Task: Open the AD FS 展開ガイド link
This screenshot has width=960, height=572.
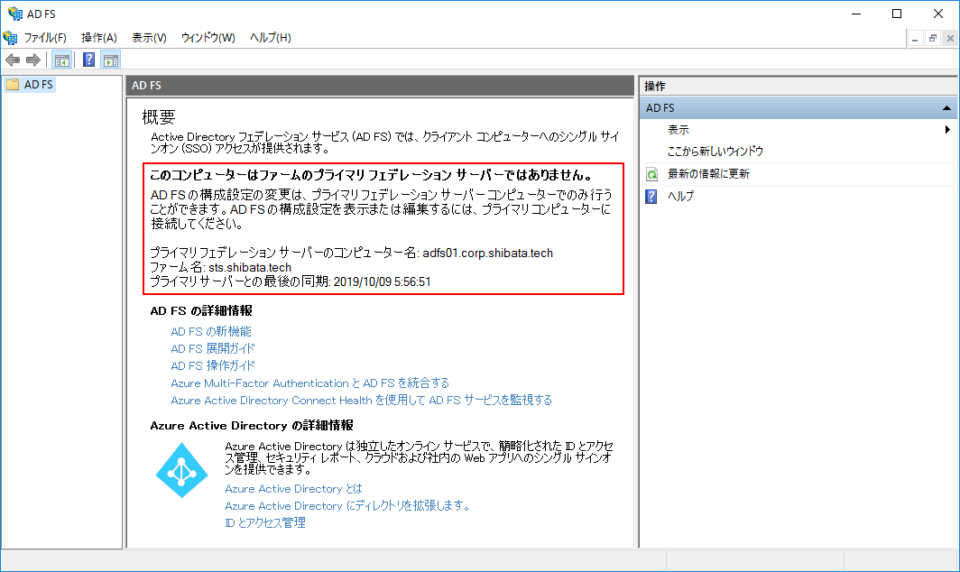Action: [213, 348]
